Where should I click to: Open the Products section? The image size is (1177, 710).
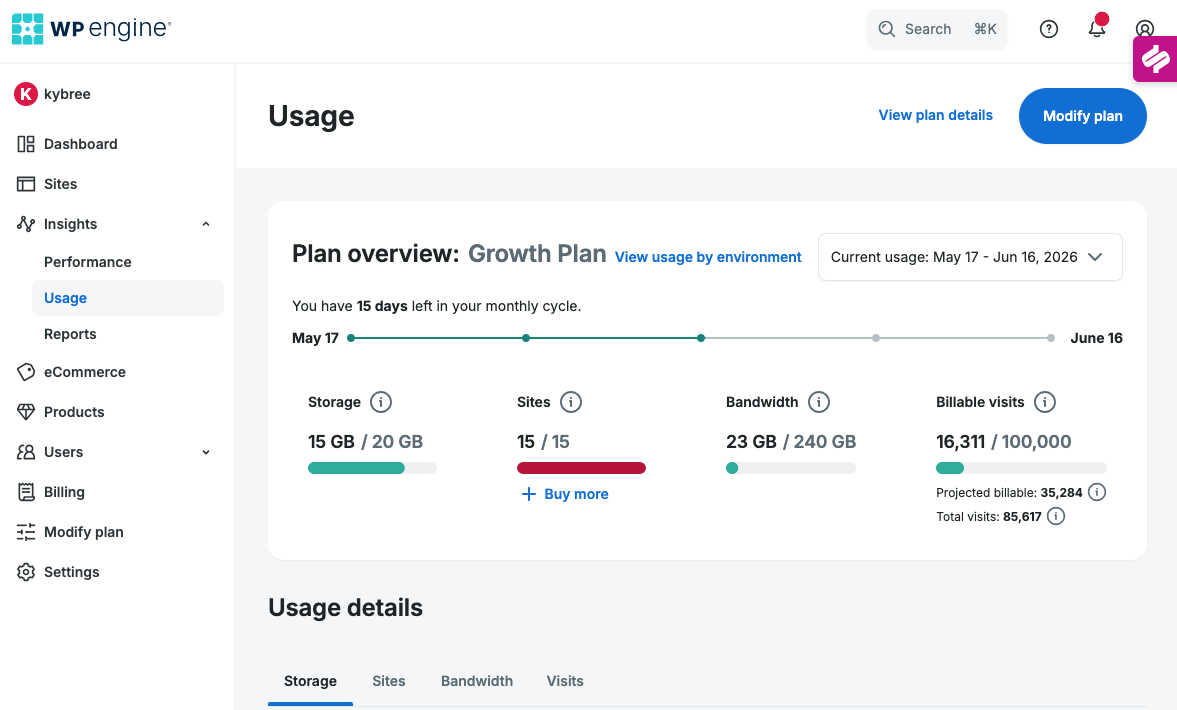(74, 412)
